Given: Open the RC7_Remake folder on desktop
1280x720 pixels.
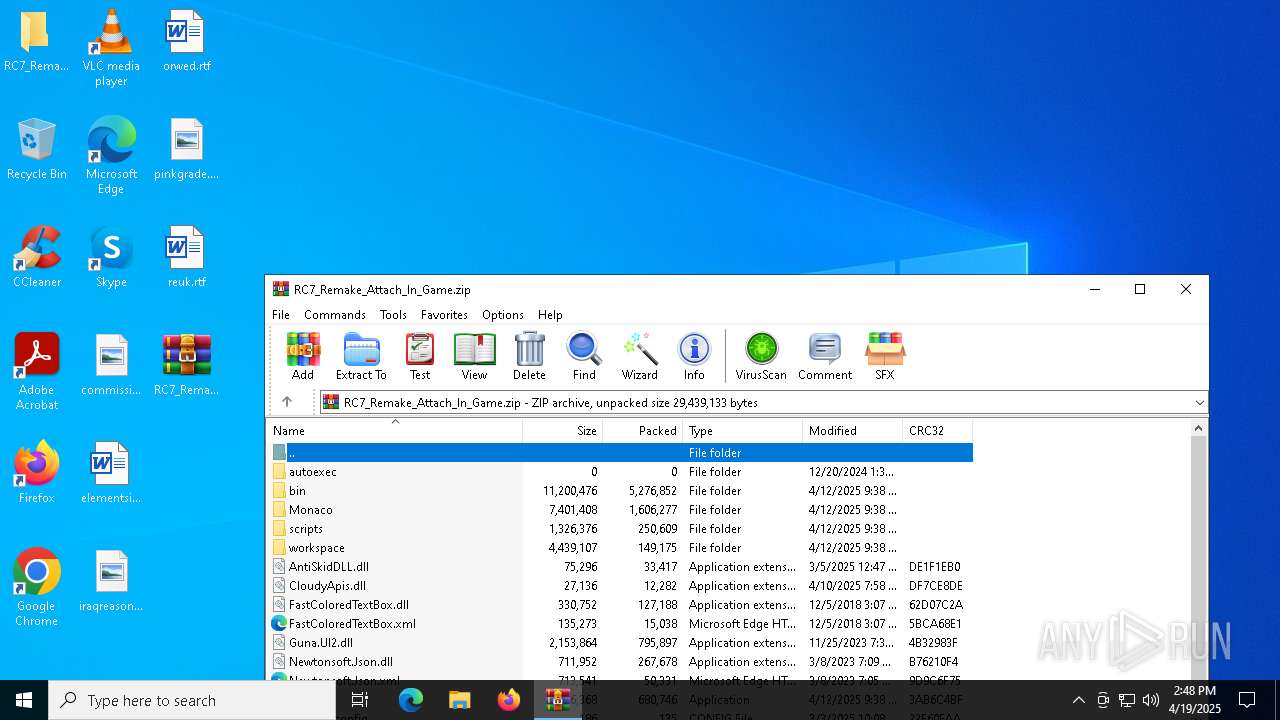Looking at the screenshot, I should tap(36, 42).
